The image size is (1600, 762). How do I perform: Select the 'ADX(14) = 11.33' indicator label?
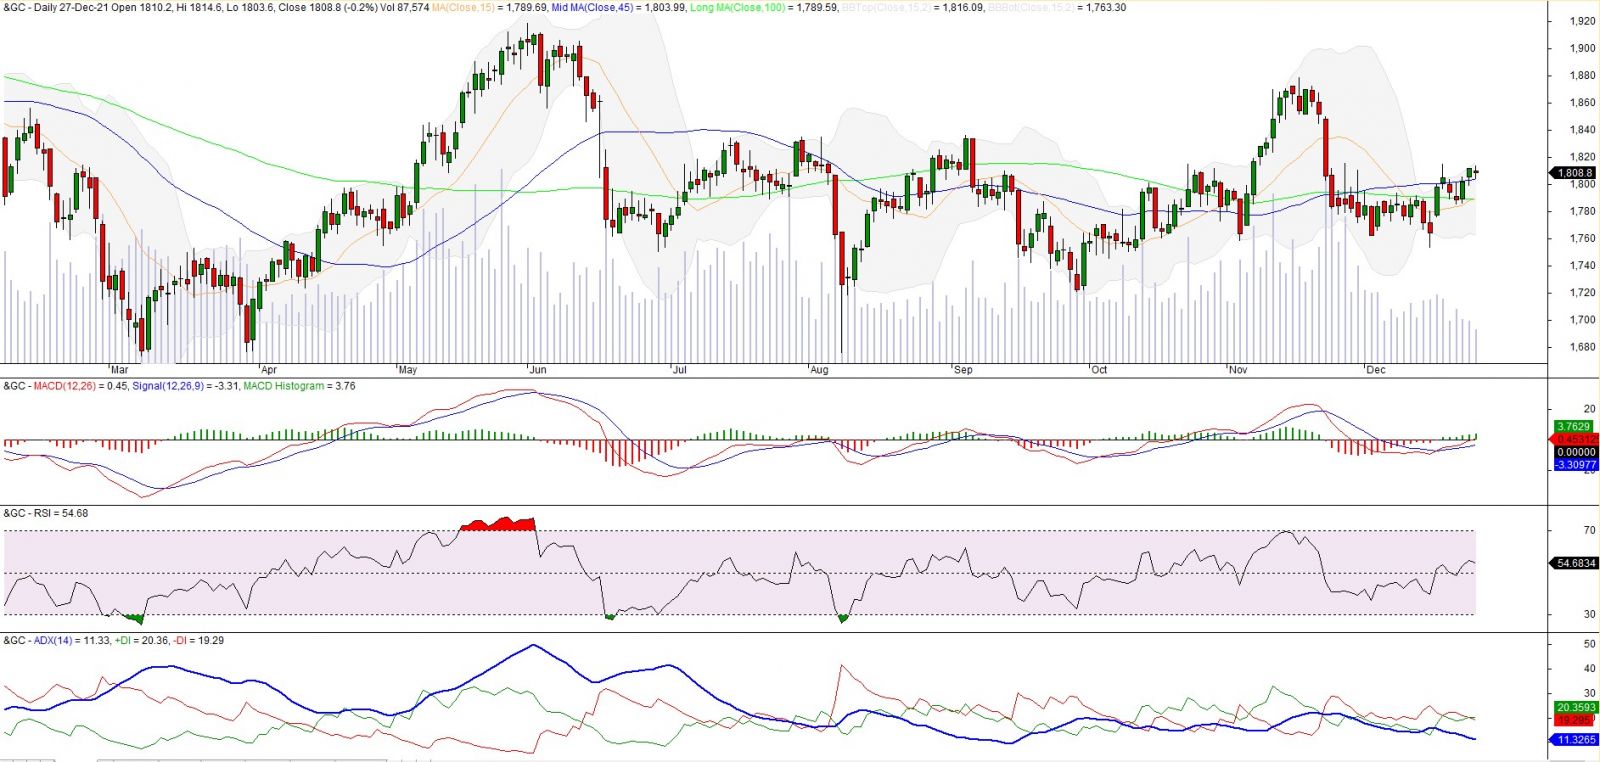(x=72, y=640)
